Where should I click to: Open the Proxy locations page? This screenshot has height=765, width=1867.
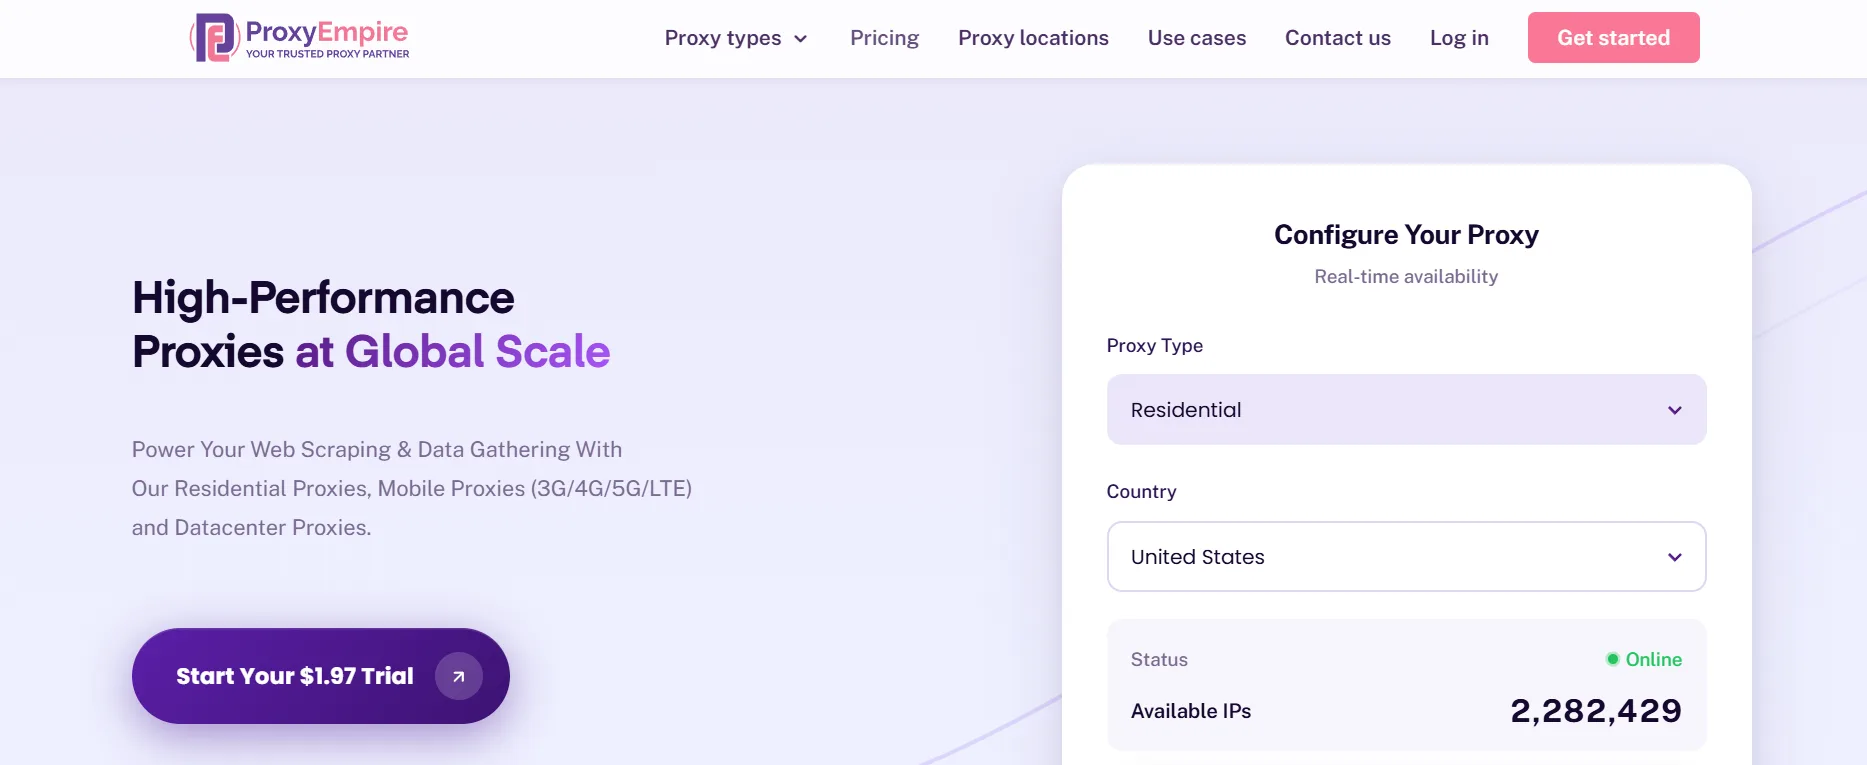click(x=1033, y=38)
